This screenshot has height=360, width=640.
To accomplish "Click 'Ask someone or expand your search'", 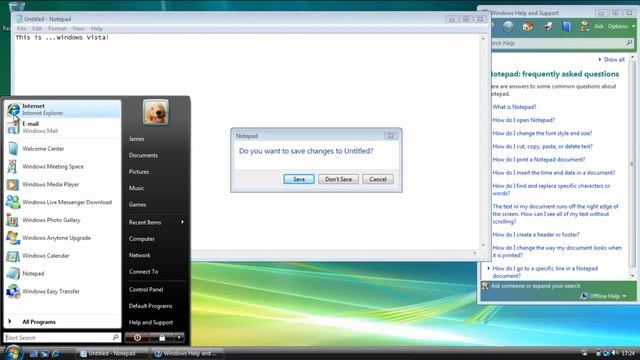I will click(535, 286).
